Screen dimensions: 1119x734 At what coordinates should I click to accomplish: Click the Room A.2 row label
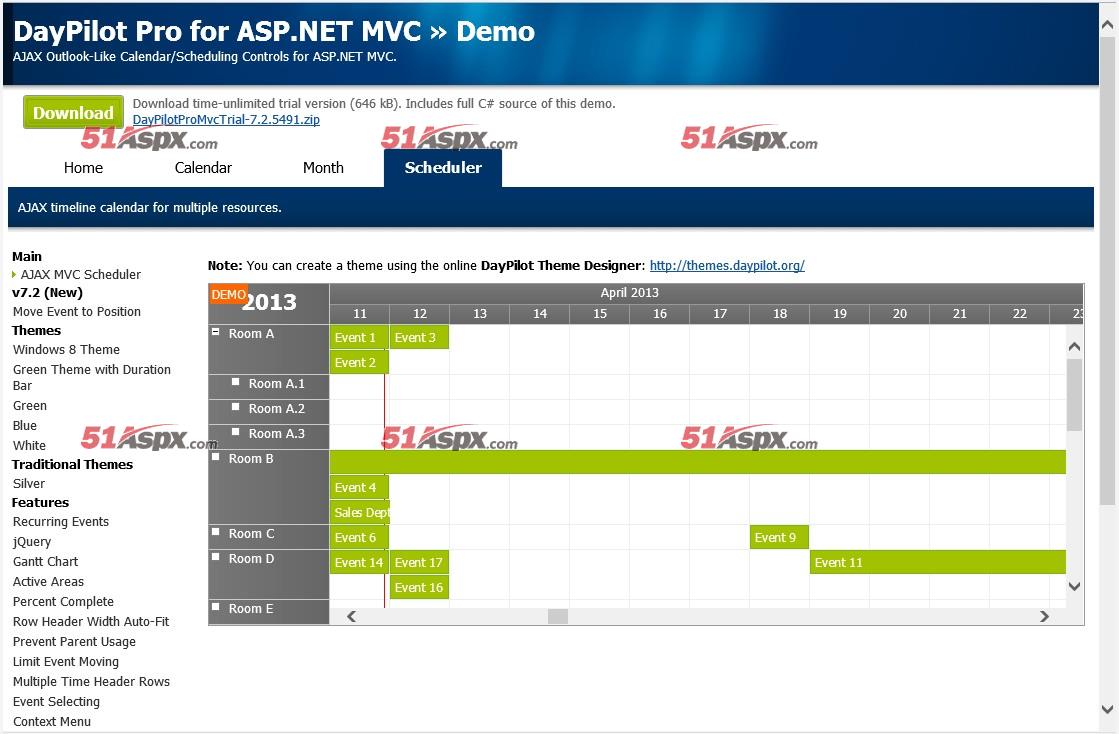[x=276, y=409]
